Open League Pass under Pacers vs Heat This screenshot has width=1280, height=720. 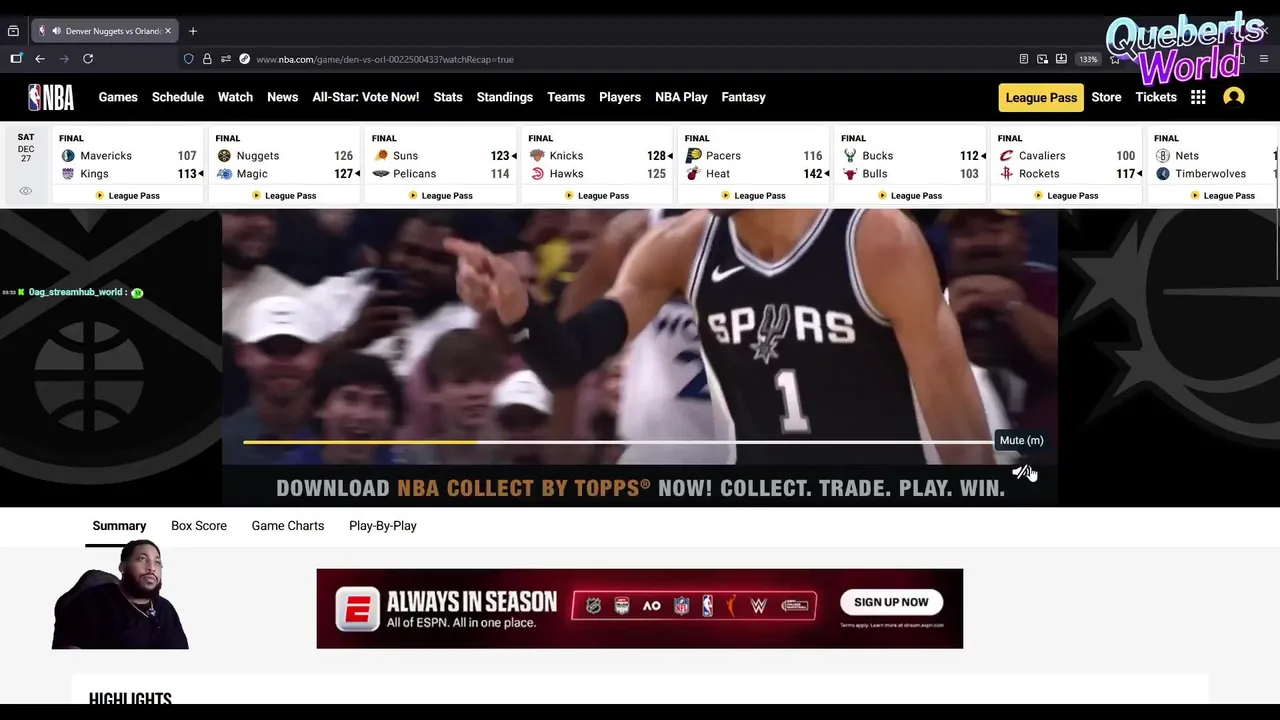tap(753, 196)
